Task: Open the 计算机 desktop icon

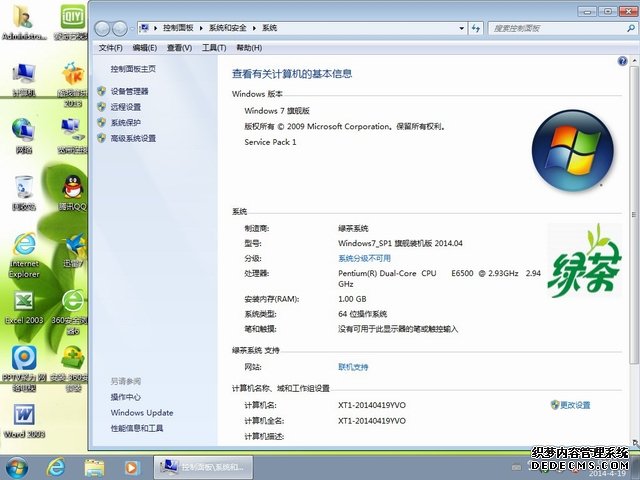Action: [24, 80]
